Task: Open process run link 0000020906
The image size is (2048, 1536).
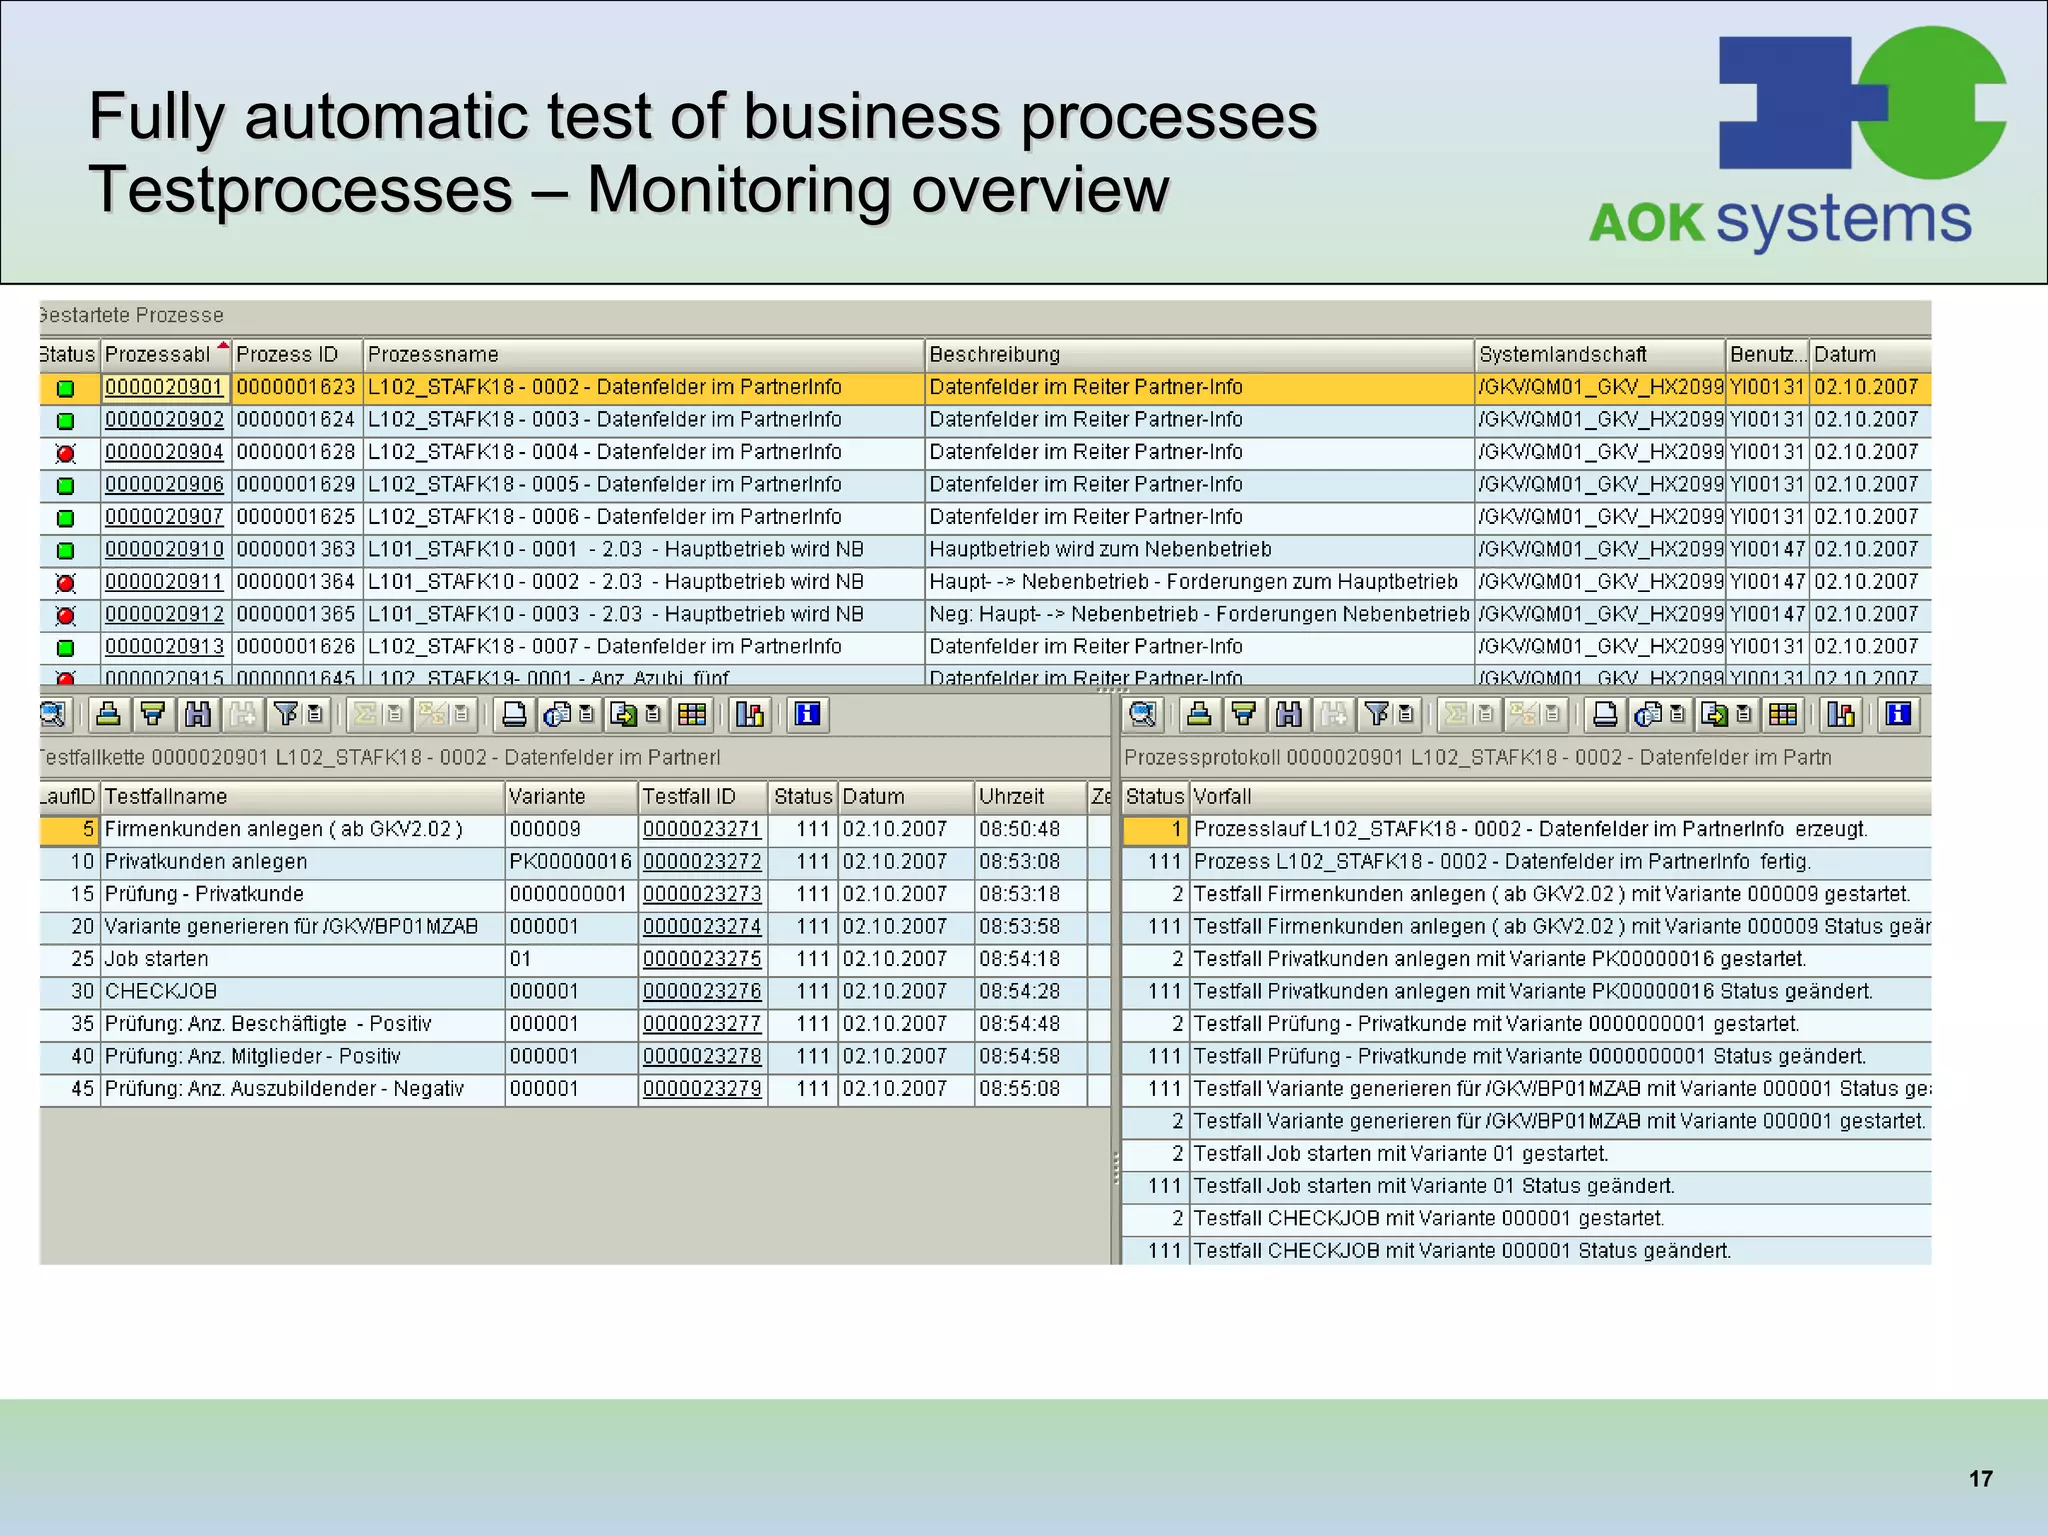Action: point(165,484)
